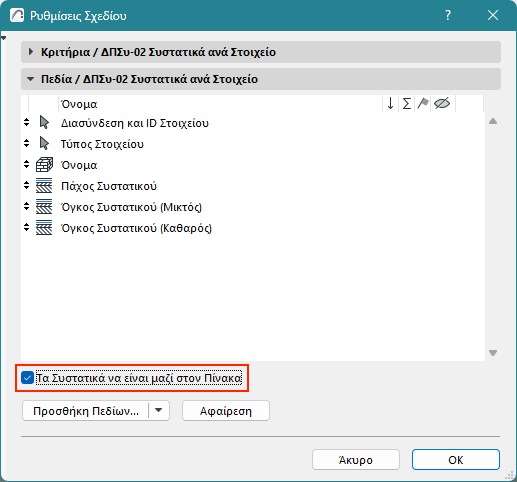
Task: Click the sum (Σ) column header
Action: (406, 104)
